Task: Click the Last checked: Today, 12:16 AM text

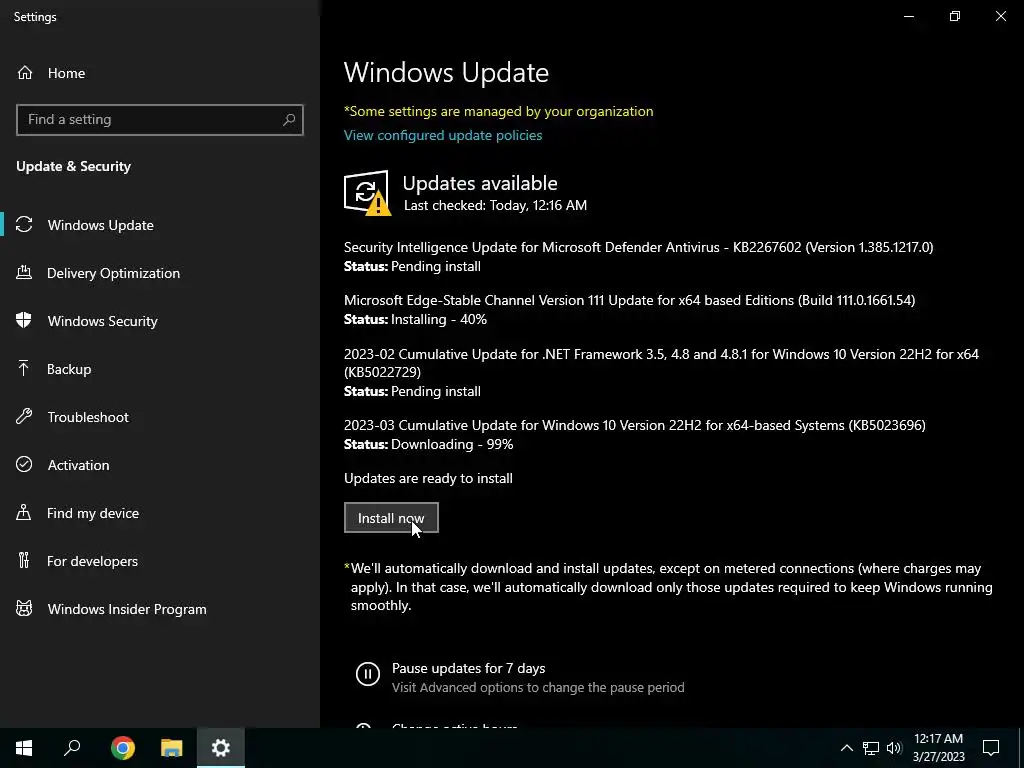Action: tap(495, 205)
